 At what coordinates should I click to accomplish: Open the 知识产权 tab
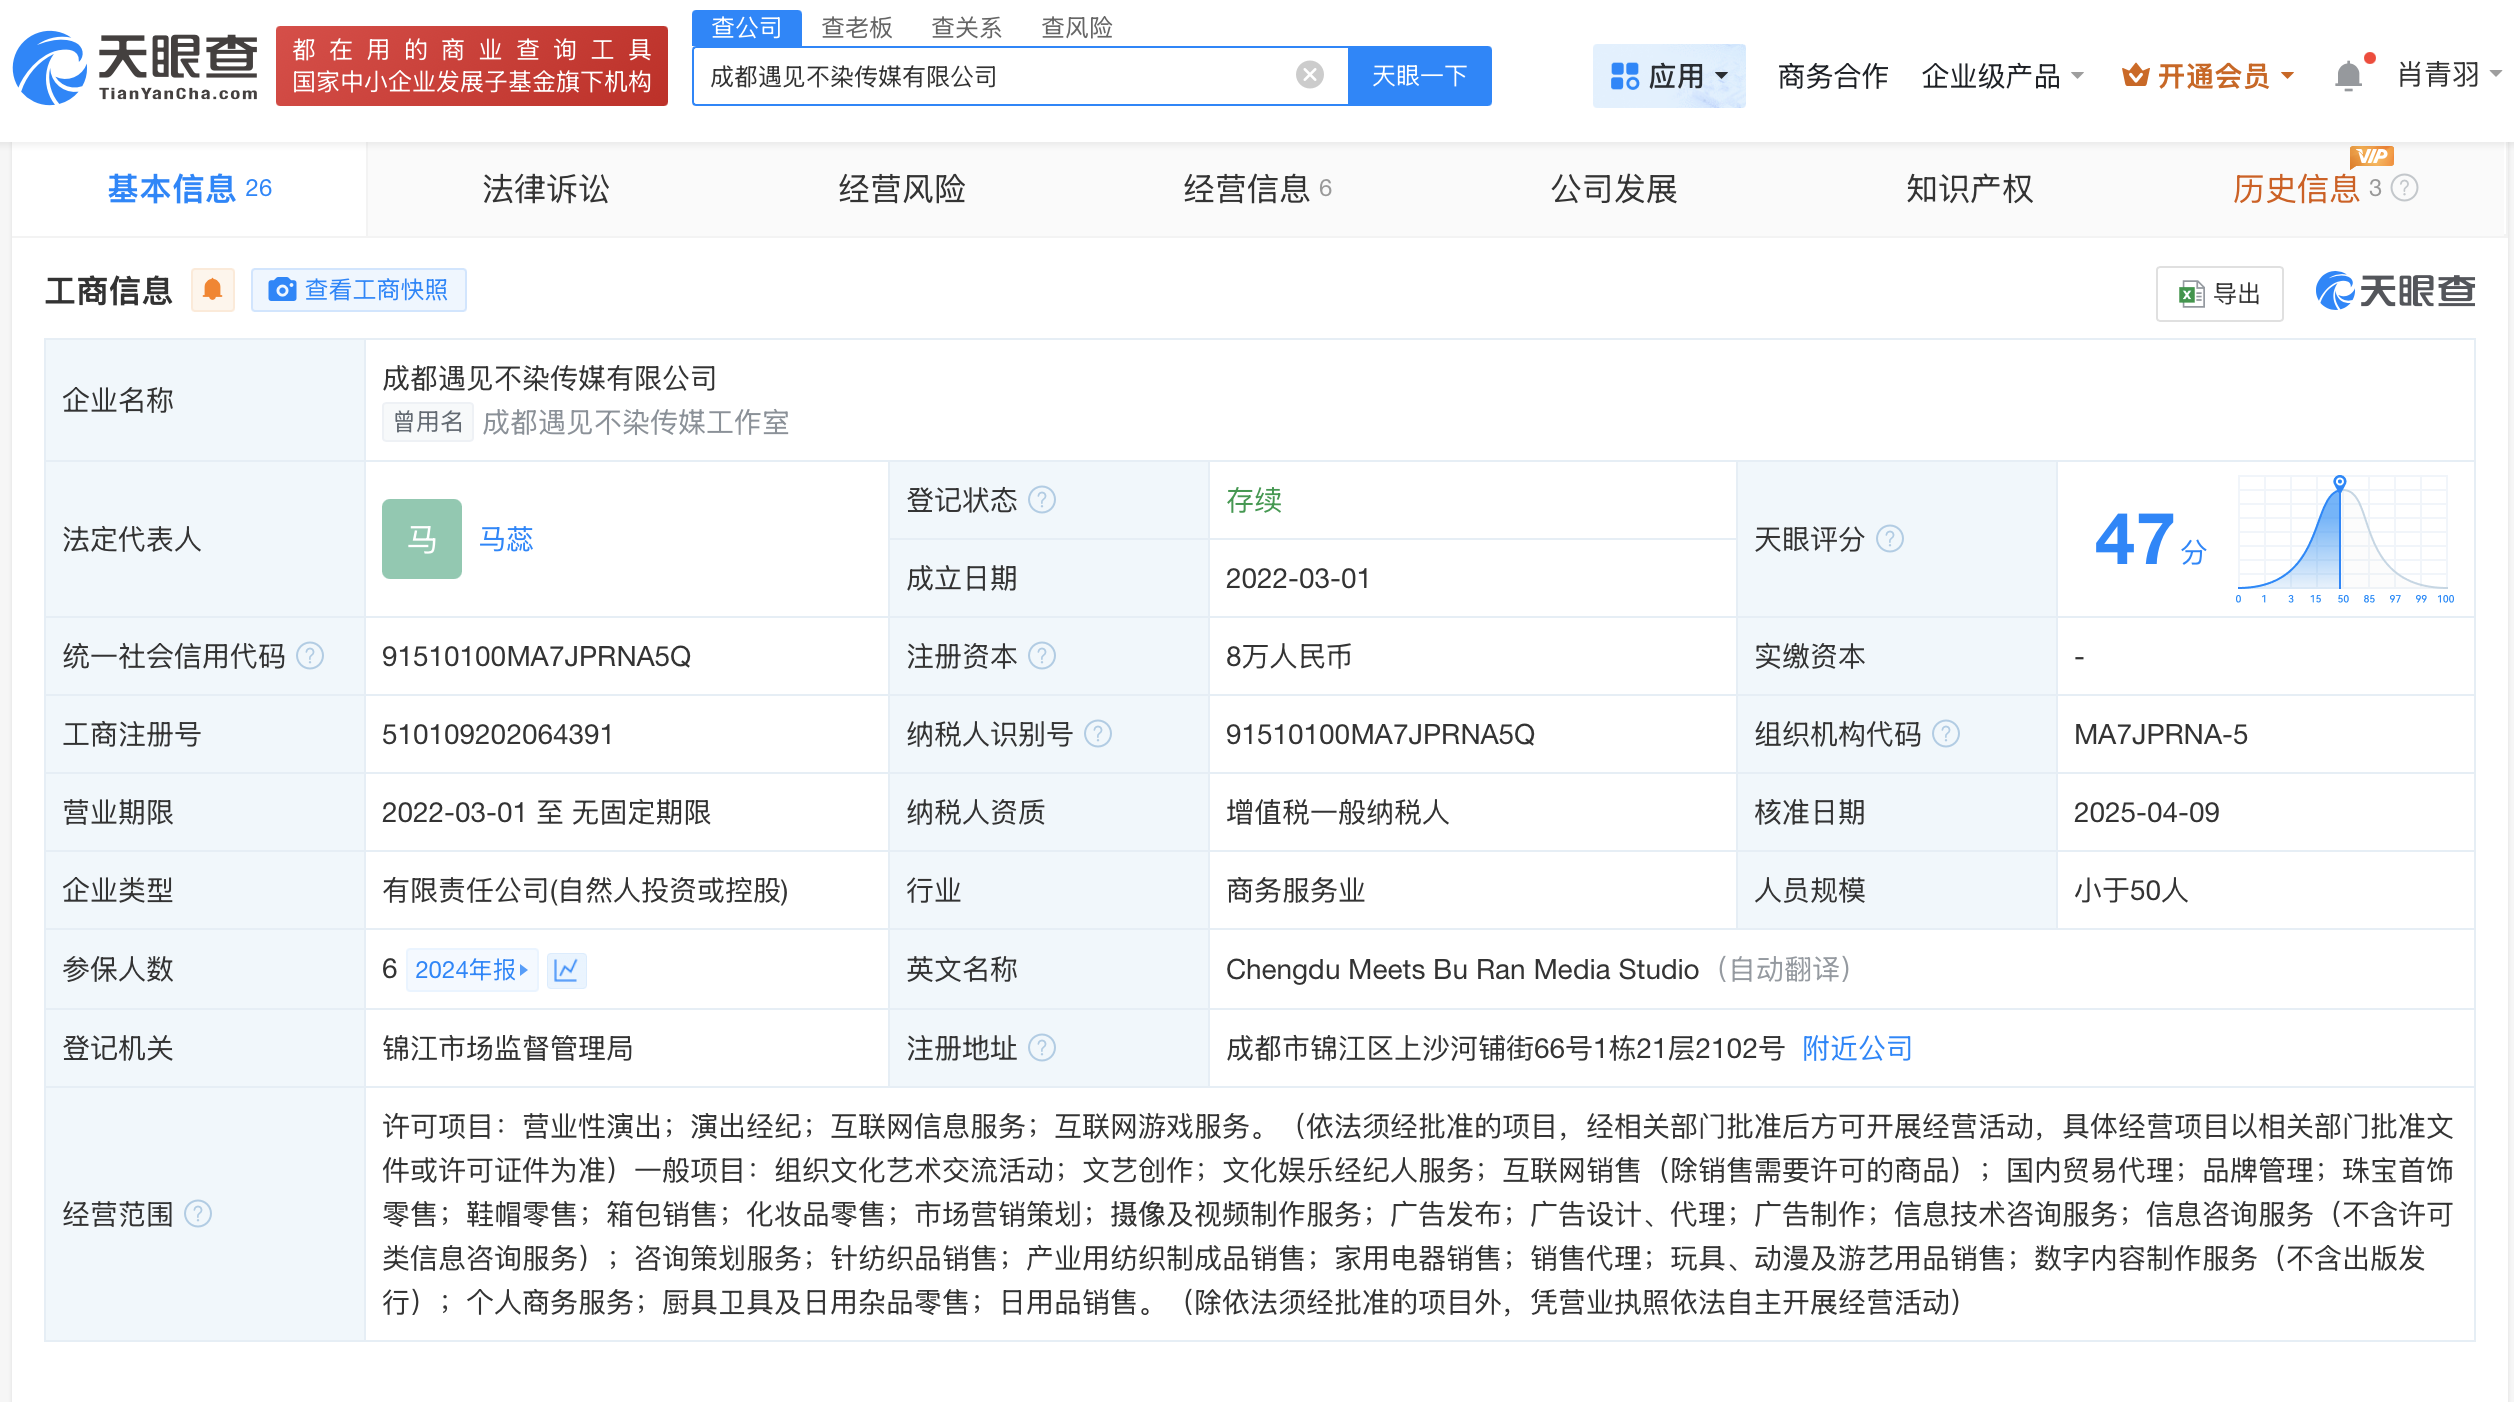1969,188
